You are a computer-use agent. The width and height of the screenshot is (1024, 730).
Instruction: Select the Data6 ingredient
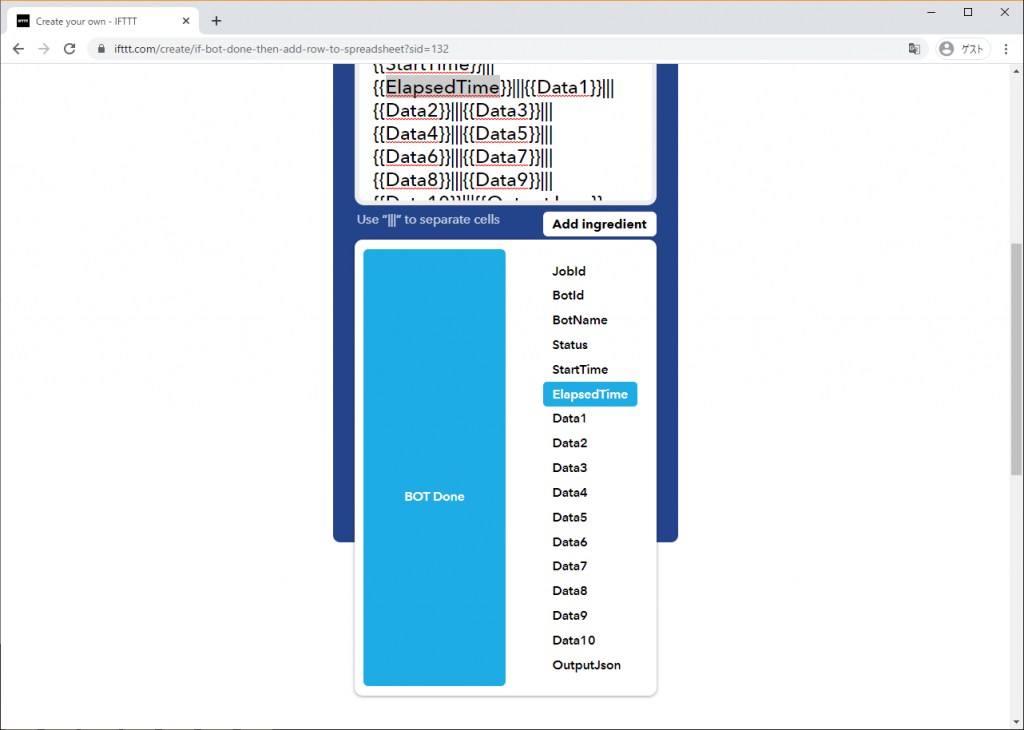[569, 542]
